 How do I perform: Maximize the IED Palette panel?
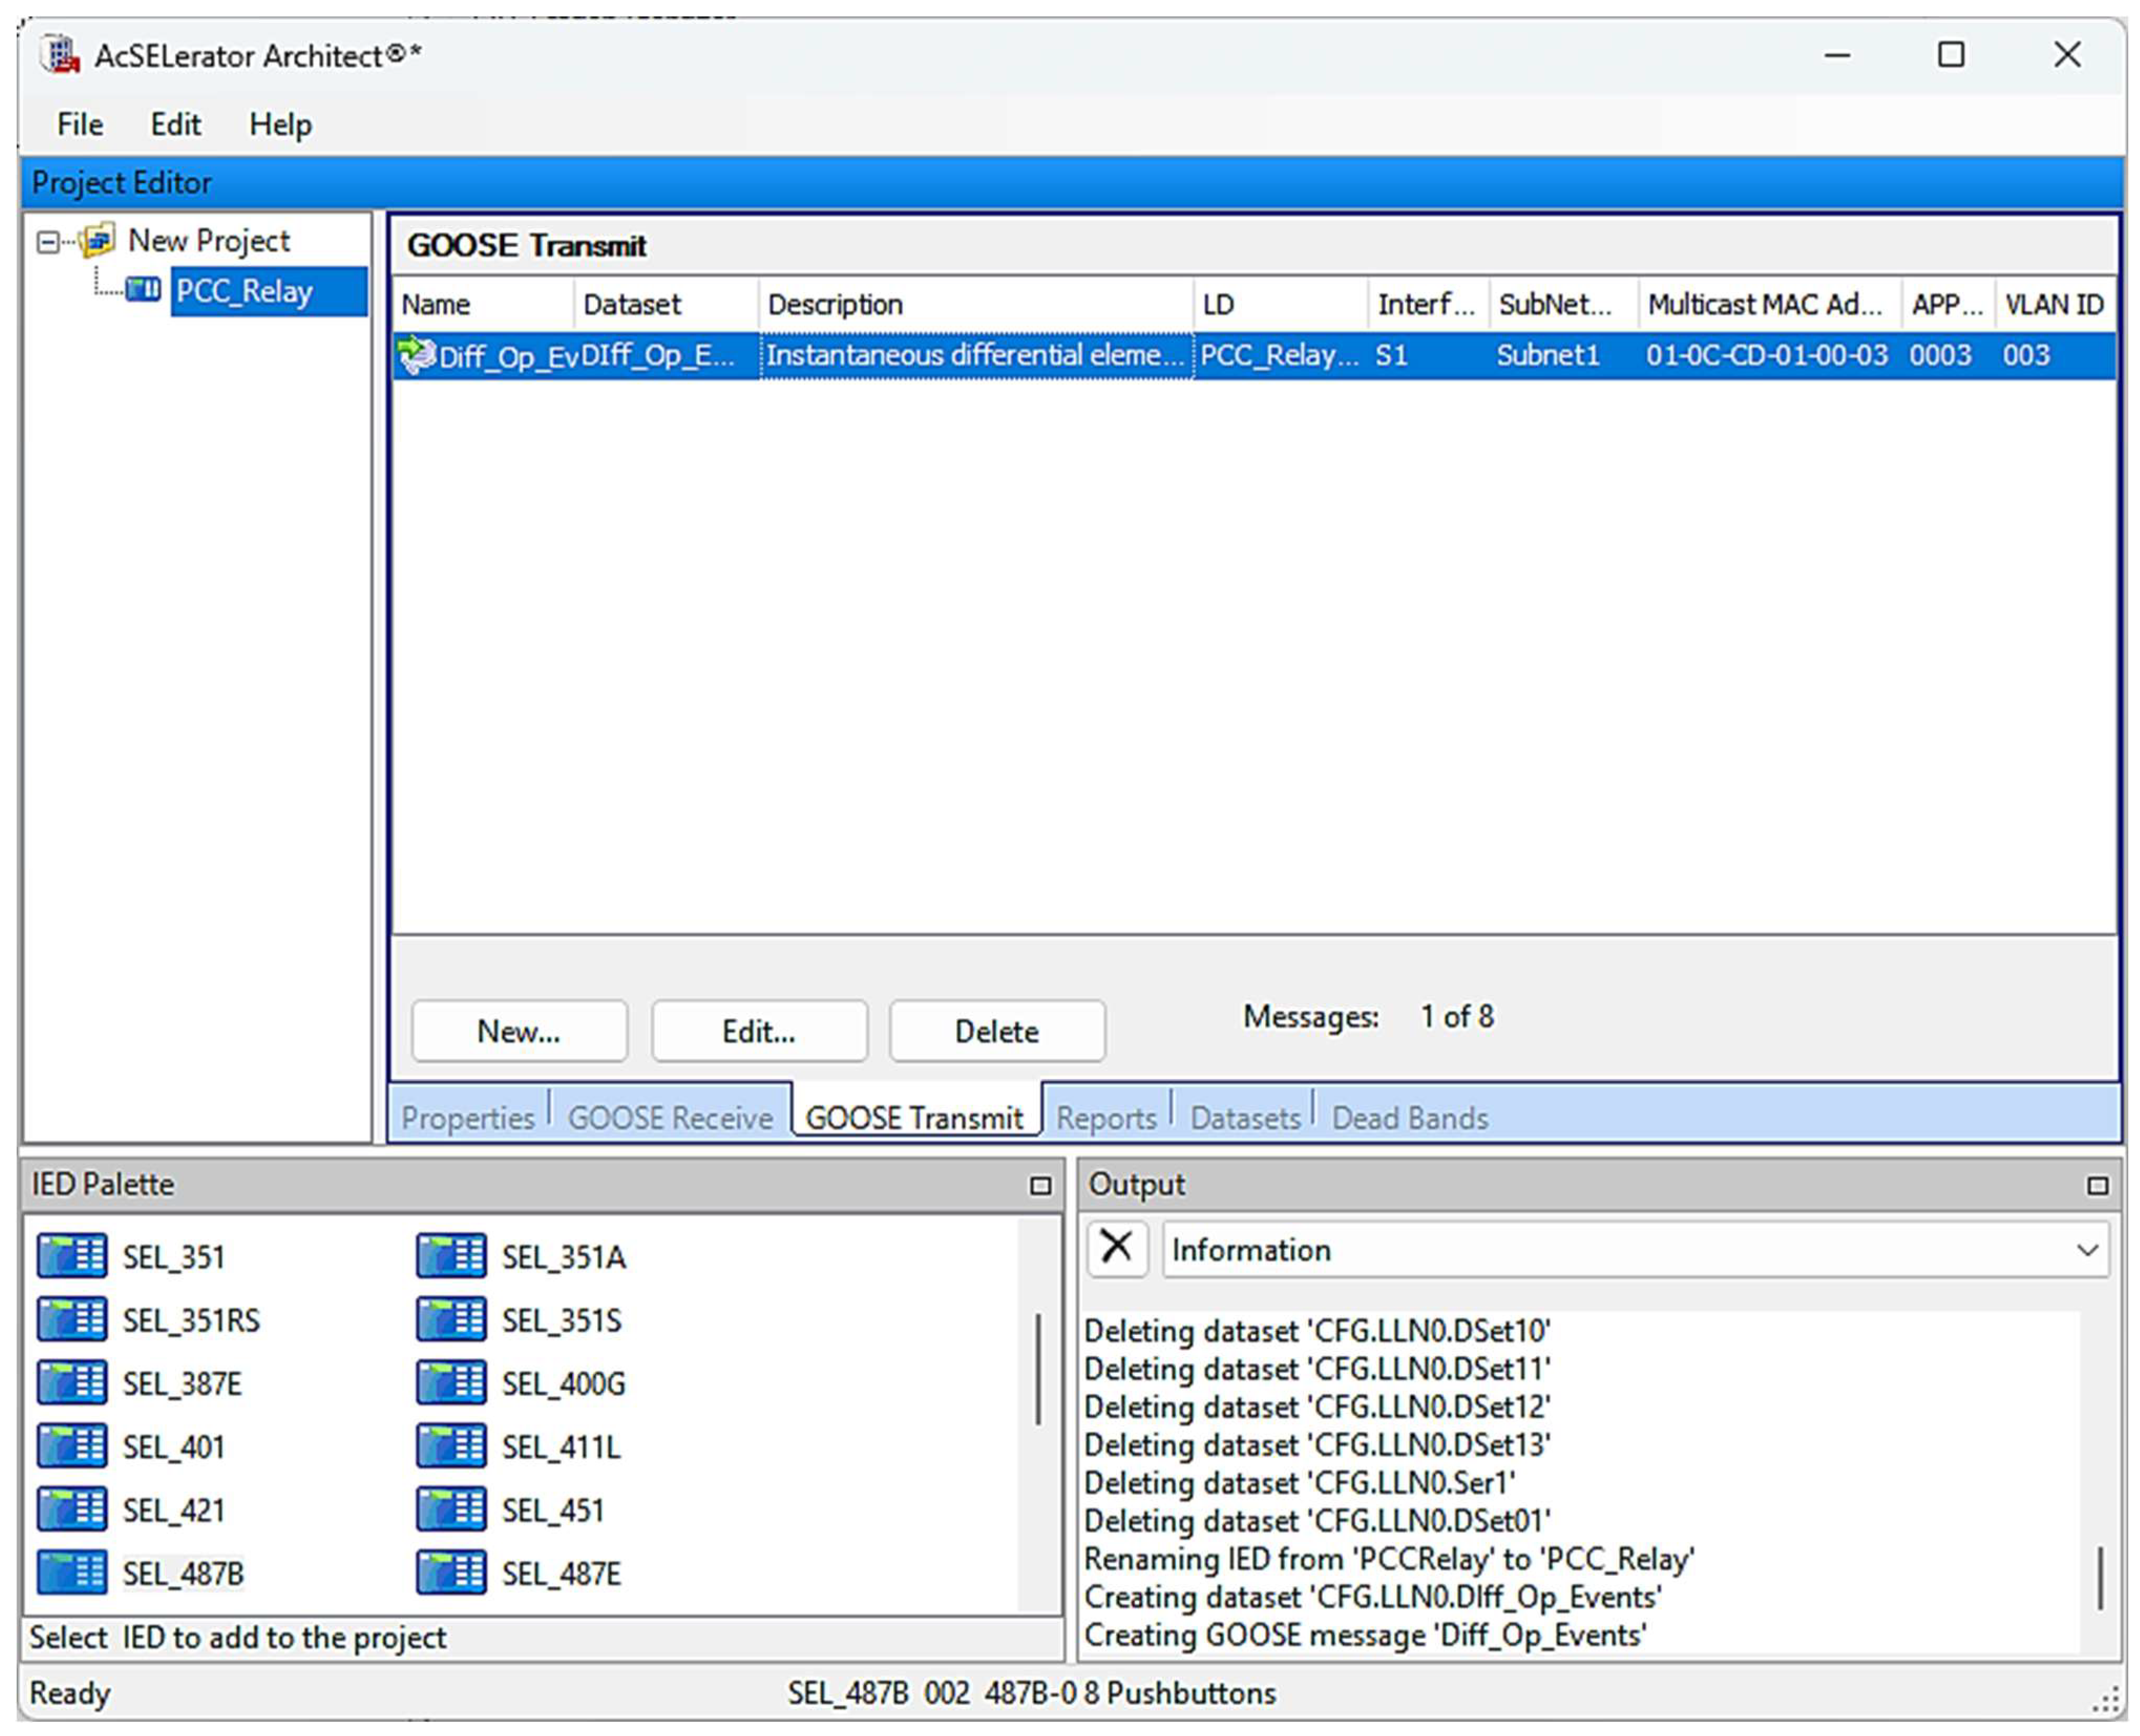click(1040, 1185)
